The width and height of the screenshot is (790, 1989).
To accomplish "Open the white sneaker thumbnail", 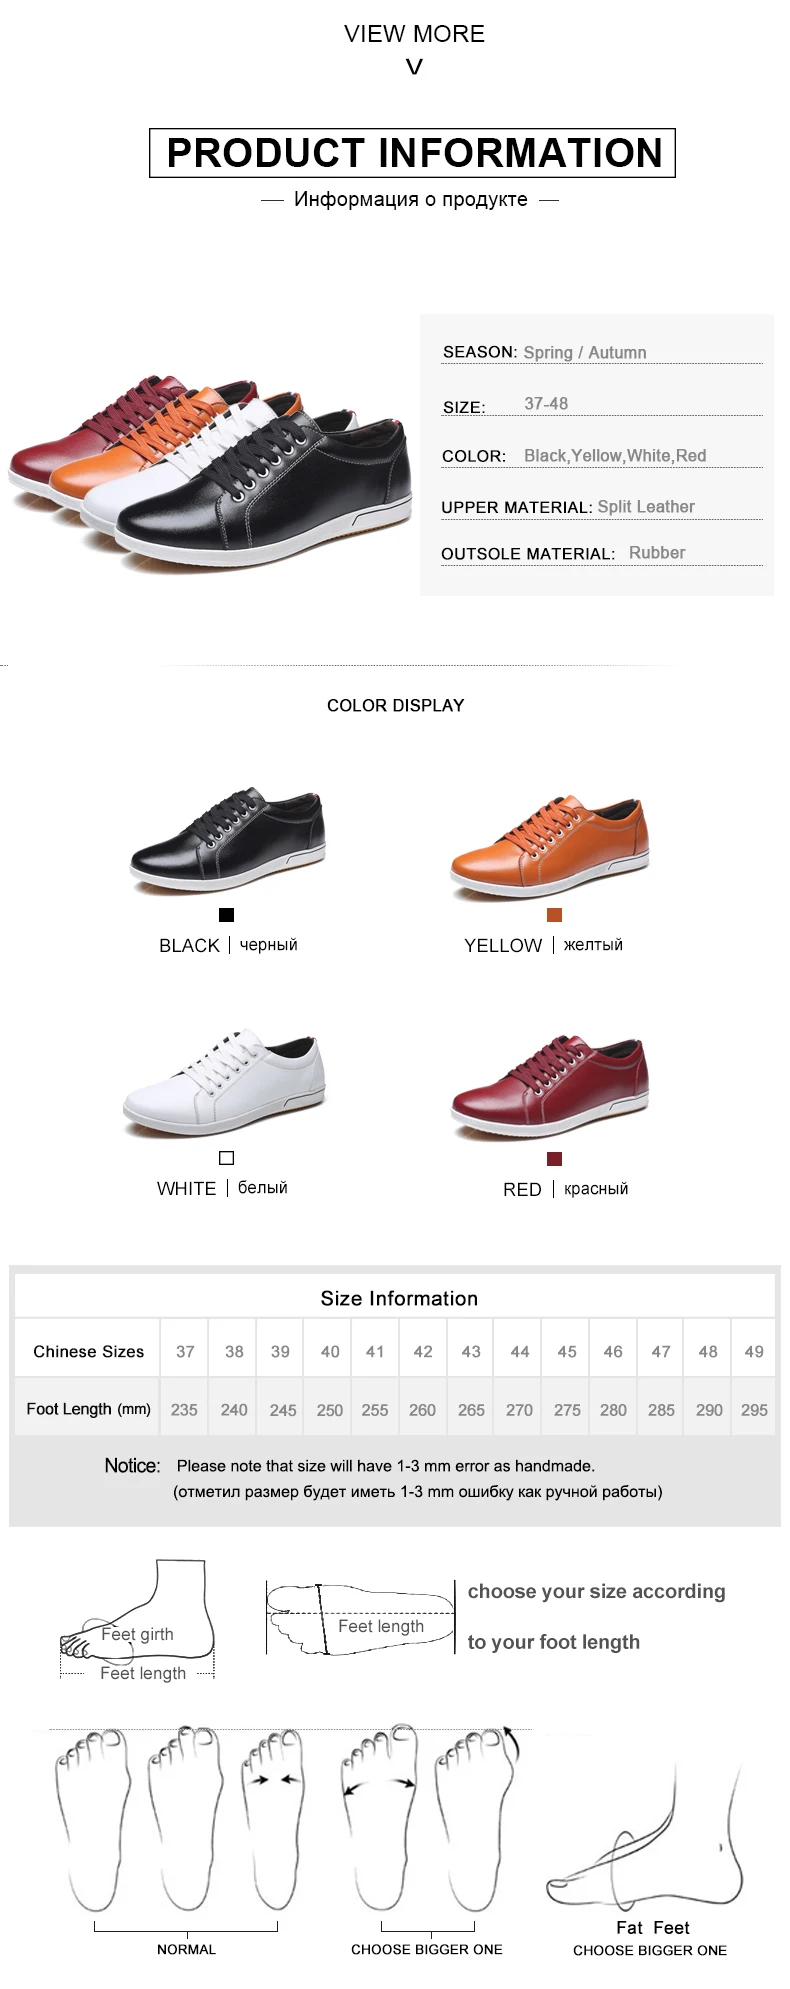I will pyautogui.click(x=226, y=1085).
